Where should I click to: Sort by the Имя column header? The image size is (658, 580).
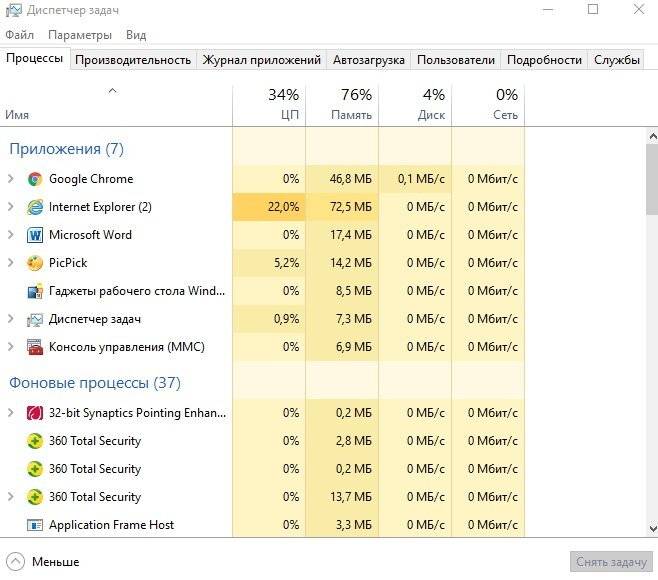pyautogui.click(x=116, y=105)
